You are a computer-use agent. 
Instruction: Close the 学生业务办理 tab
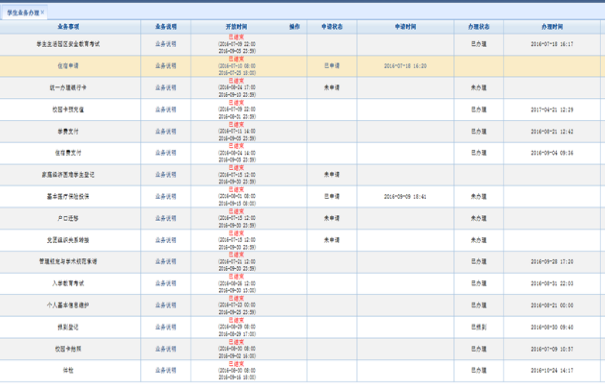click(x=42, y=12)
